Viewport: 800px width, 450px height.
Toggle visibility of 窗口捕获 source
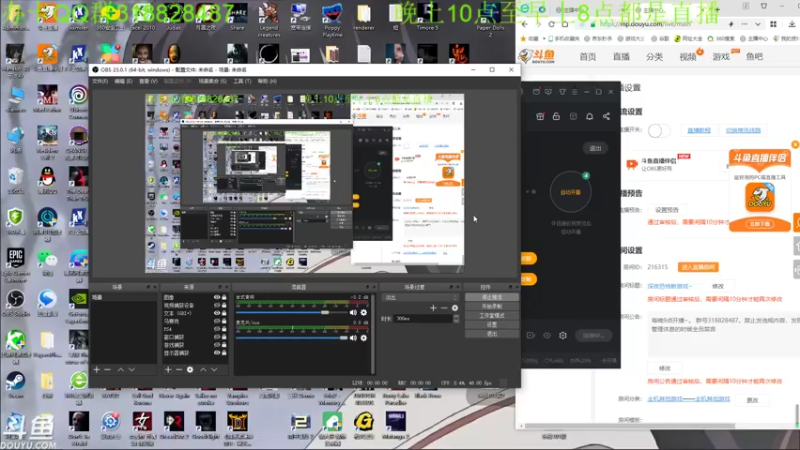[217, 337]
